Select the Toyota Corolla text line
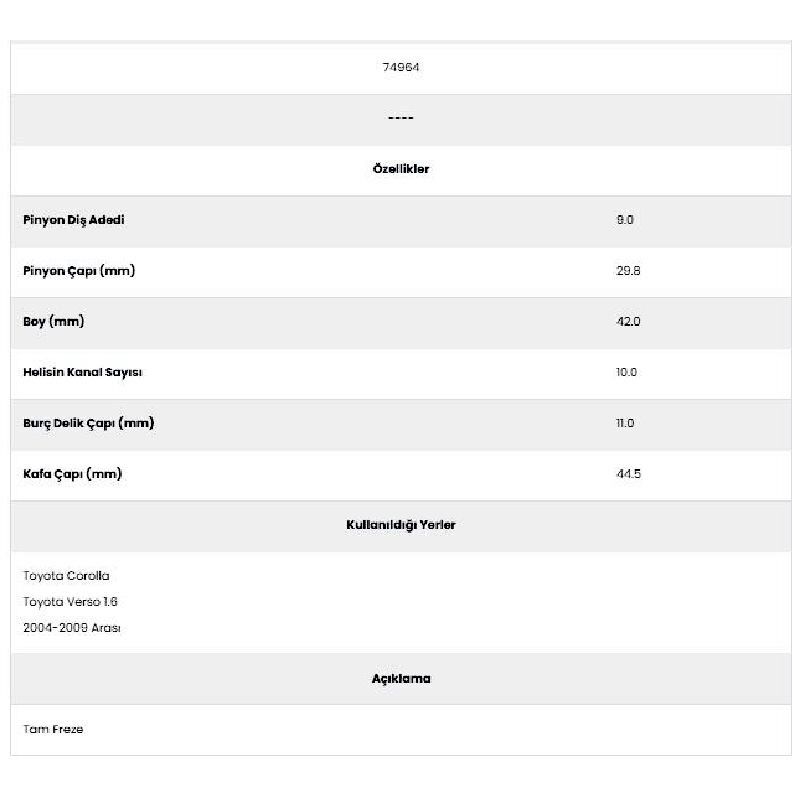 point(66,576)
